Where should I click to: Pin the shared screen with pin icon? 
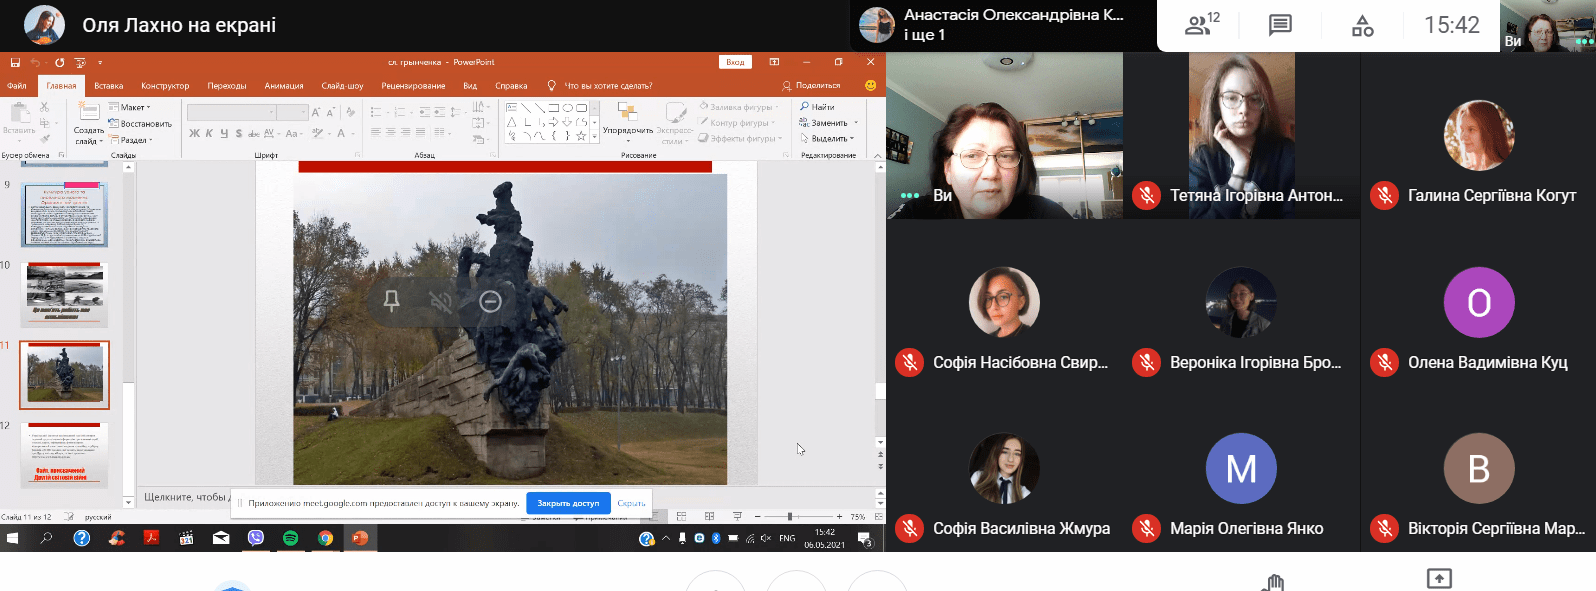[392, 301]
